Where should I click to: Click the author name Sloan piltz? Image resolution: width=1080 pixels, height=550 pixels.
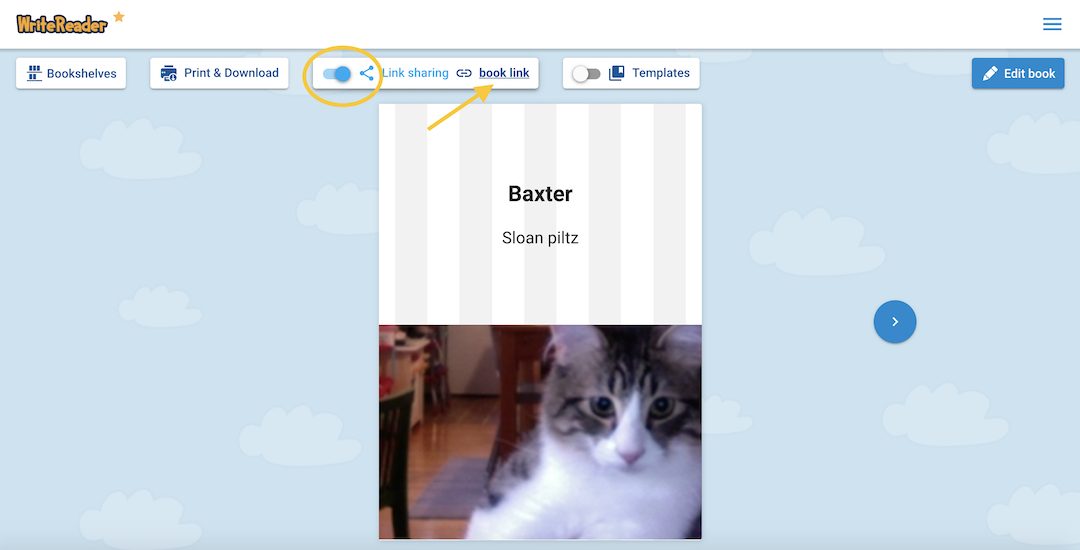pos(540,238)
